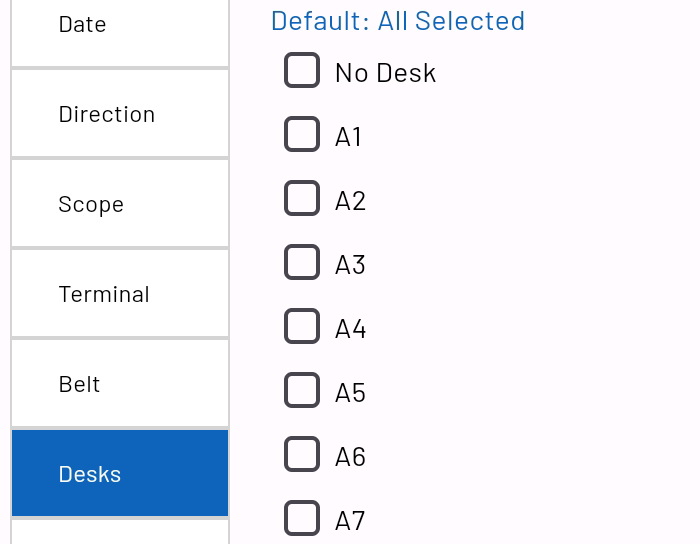Click the 'A1' label text
The width and height of the screenshot is (700, 544).
tap(348, 137)
